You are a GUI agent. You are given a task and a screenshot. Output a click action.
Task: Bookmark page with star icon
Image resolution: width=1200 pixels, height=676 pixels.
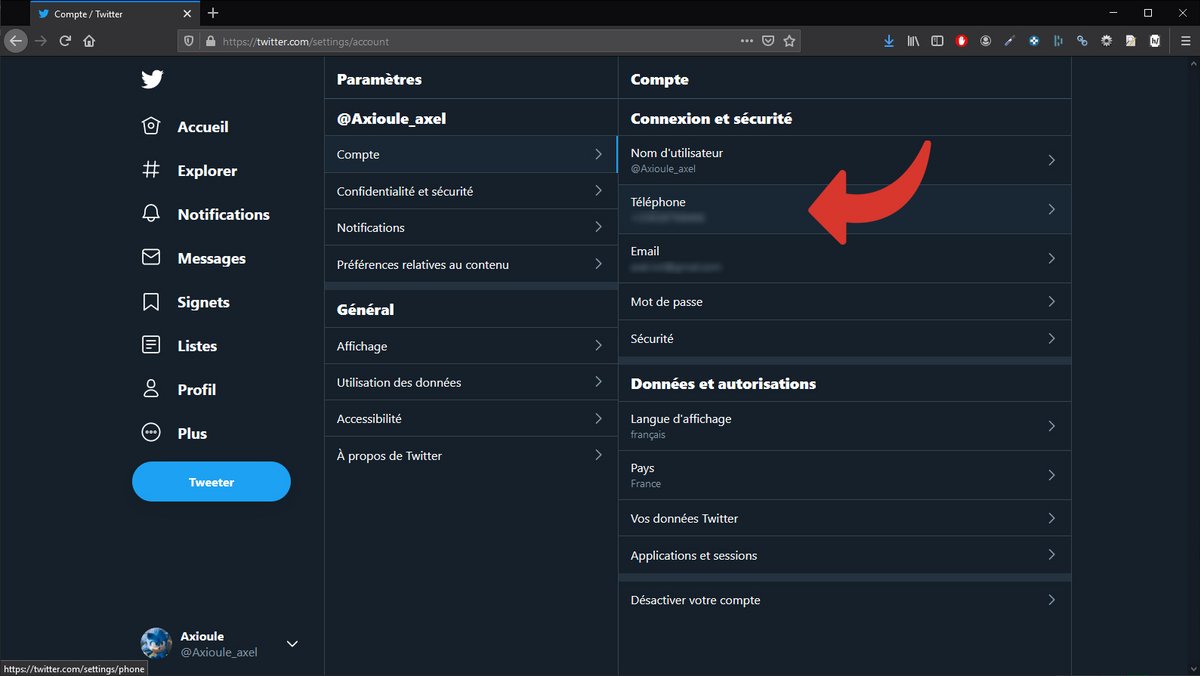point(789,41)
